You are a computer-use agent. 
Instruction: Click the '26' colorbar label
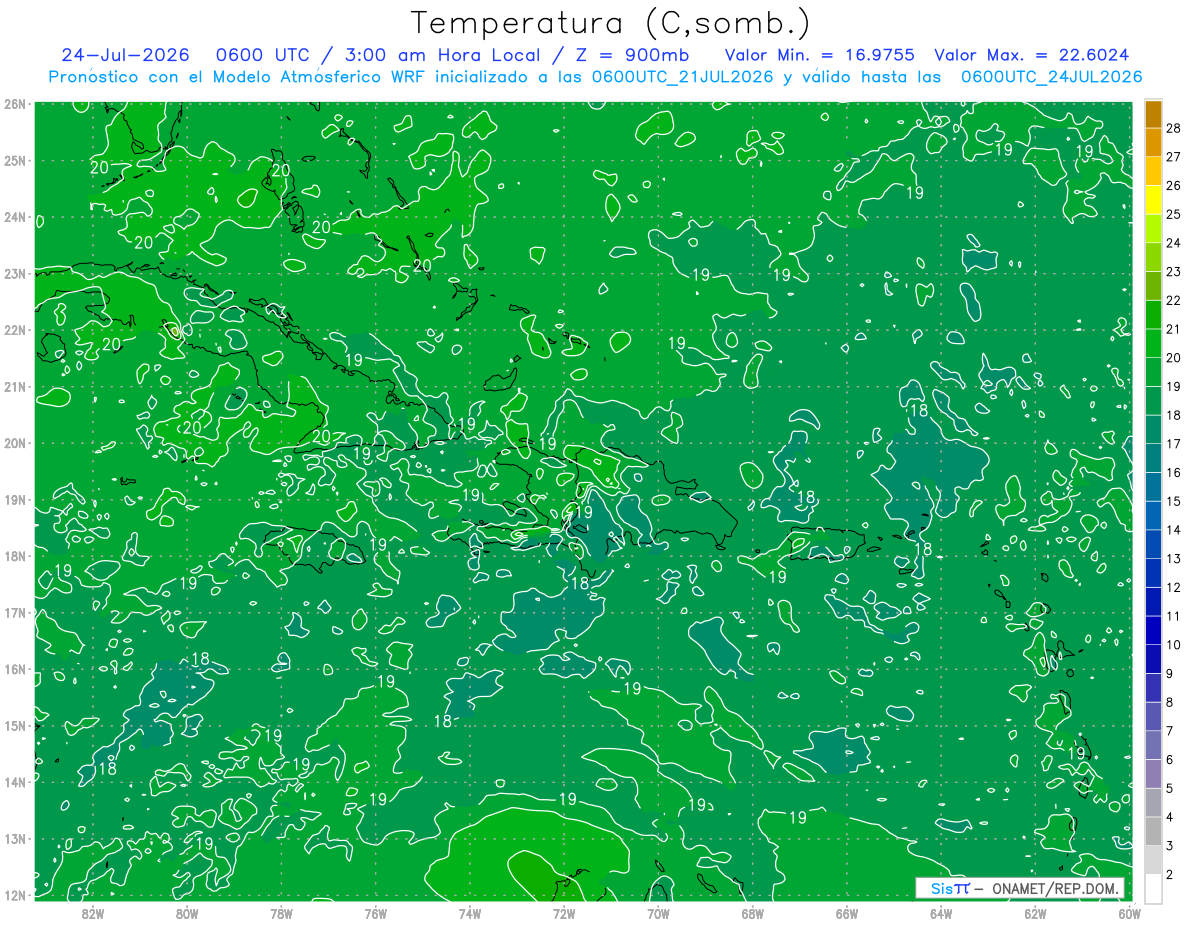click(1174, 186)
